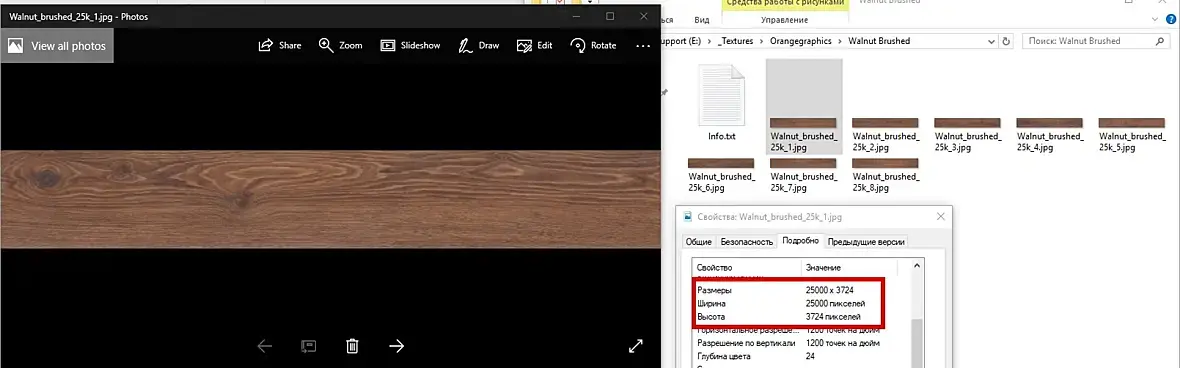The image size is (1180, 368).
Task: Open the three-dots more options menu
Action: (x=643, y=46)
